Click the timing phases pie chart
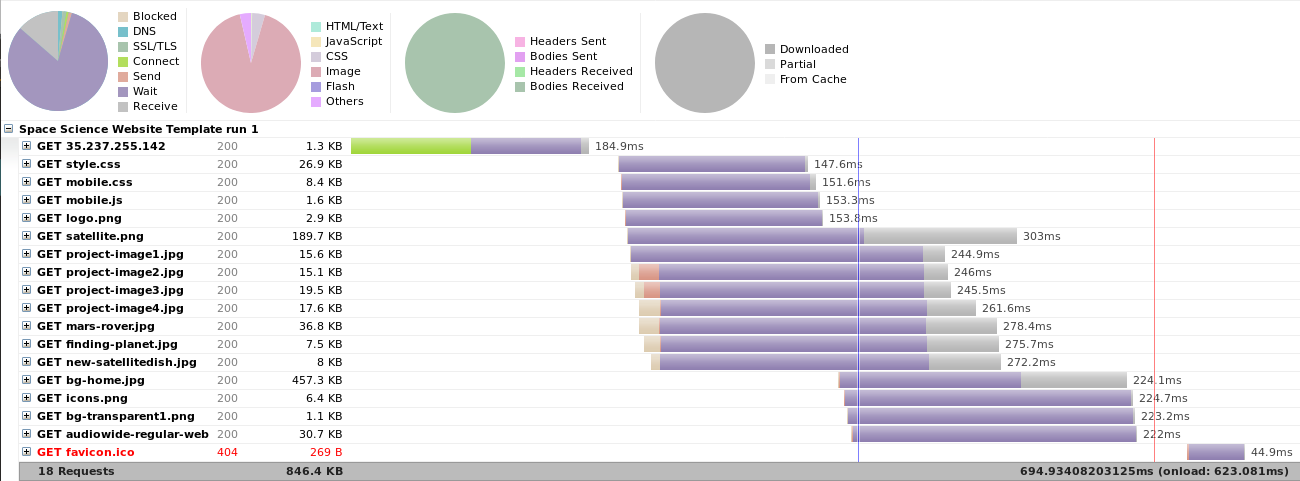The height and width of the screenshot is (481, 1300). (58, 61)
